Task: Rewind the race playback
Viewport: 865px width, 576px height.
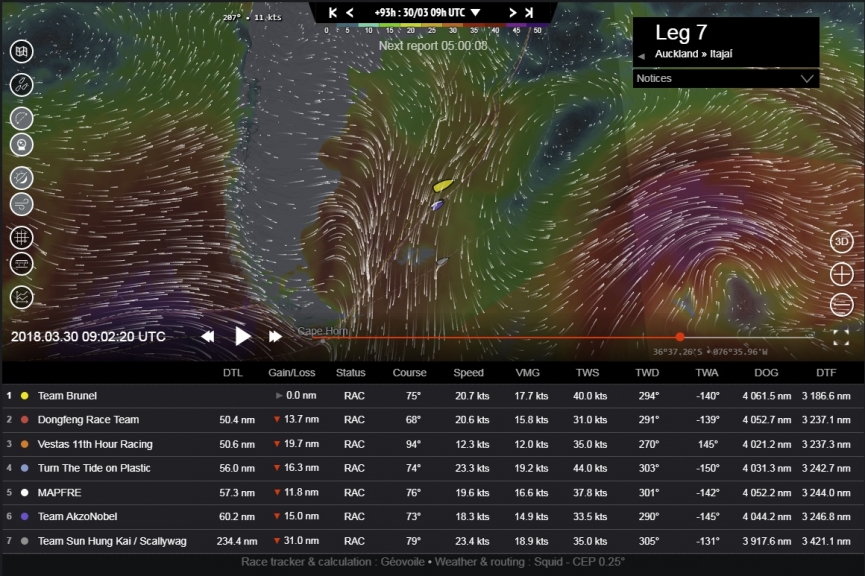Action: [207, 337]
